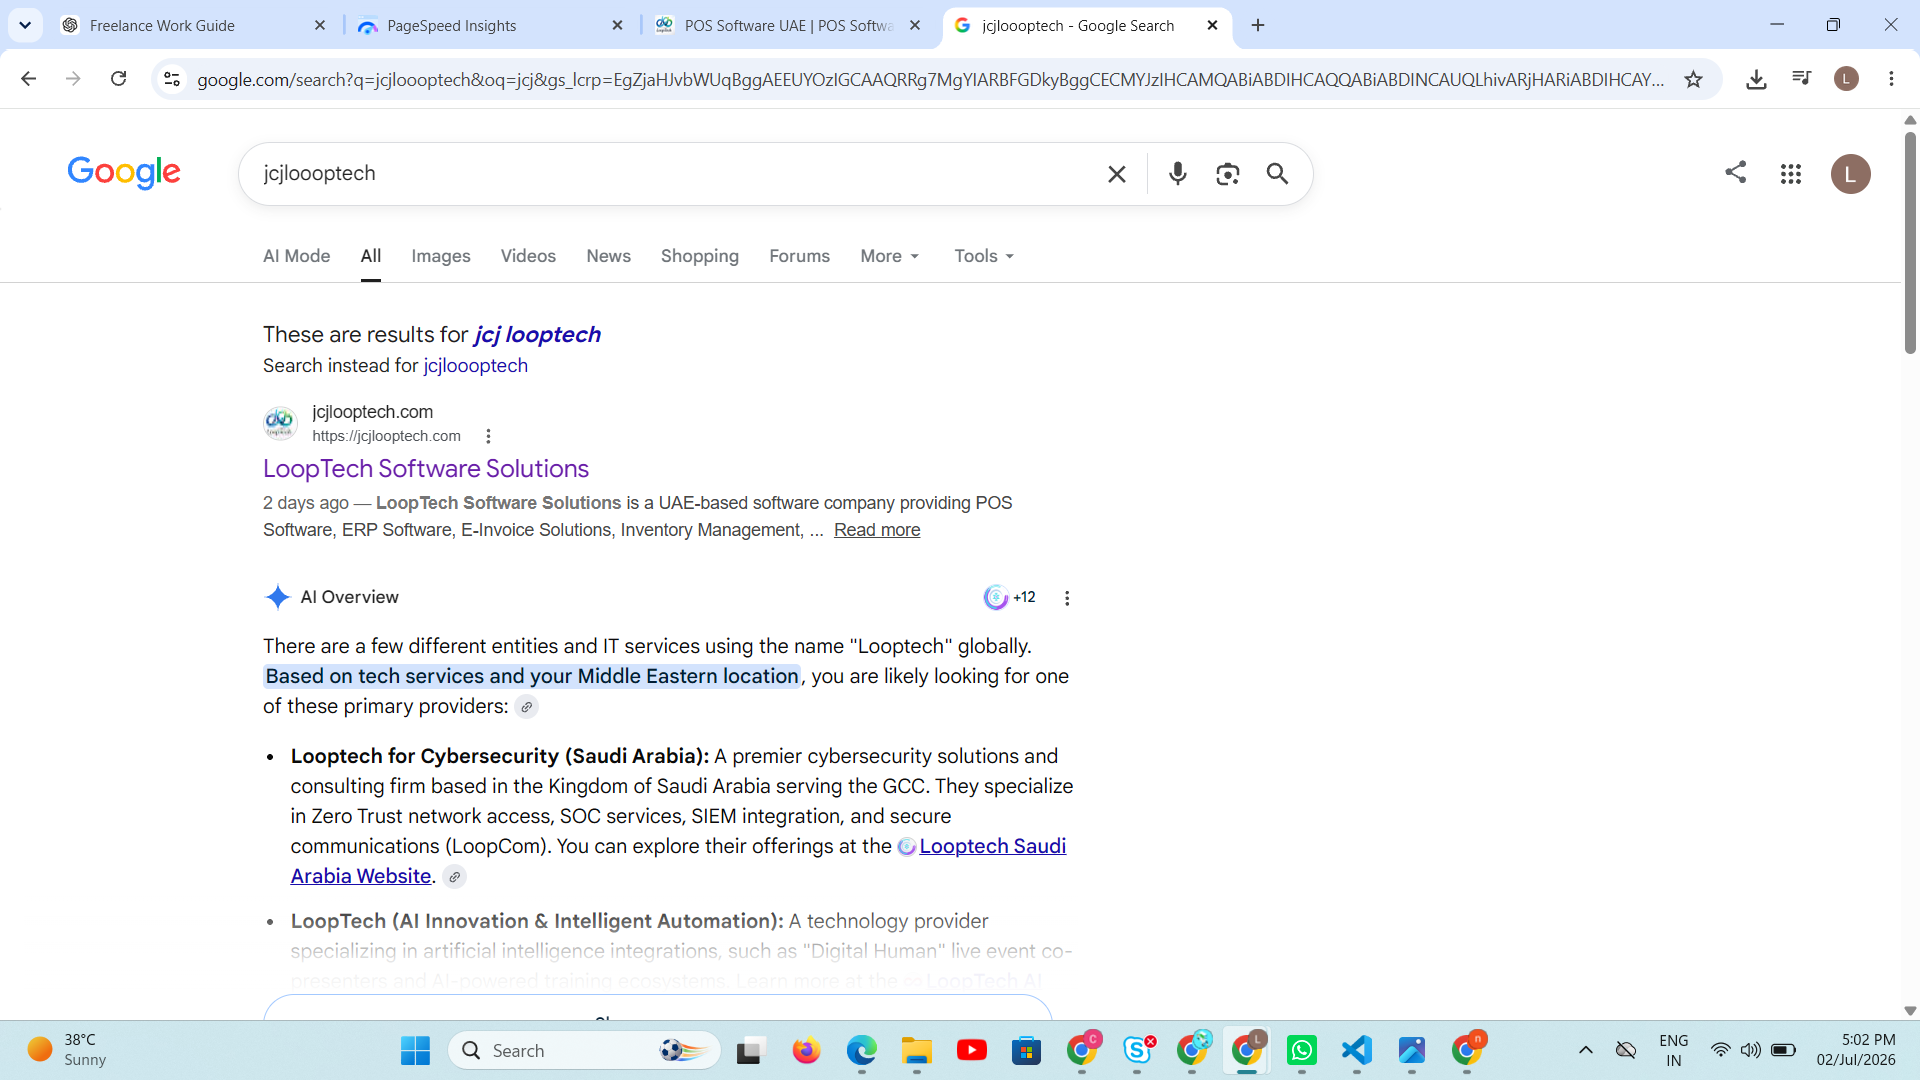The width and height of the screenshot is (1920, 1080).
Task: Open AI Overview three-dot options
Action: pyautogui.click(x=1067, y=598)
